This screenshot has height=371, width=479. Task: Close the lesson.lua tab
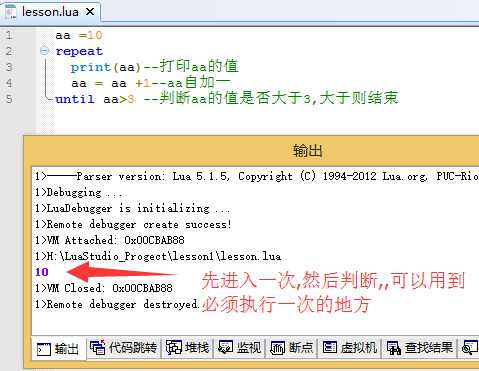(90, 12)
